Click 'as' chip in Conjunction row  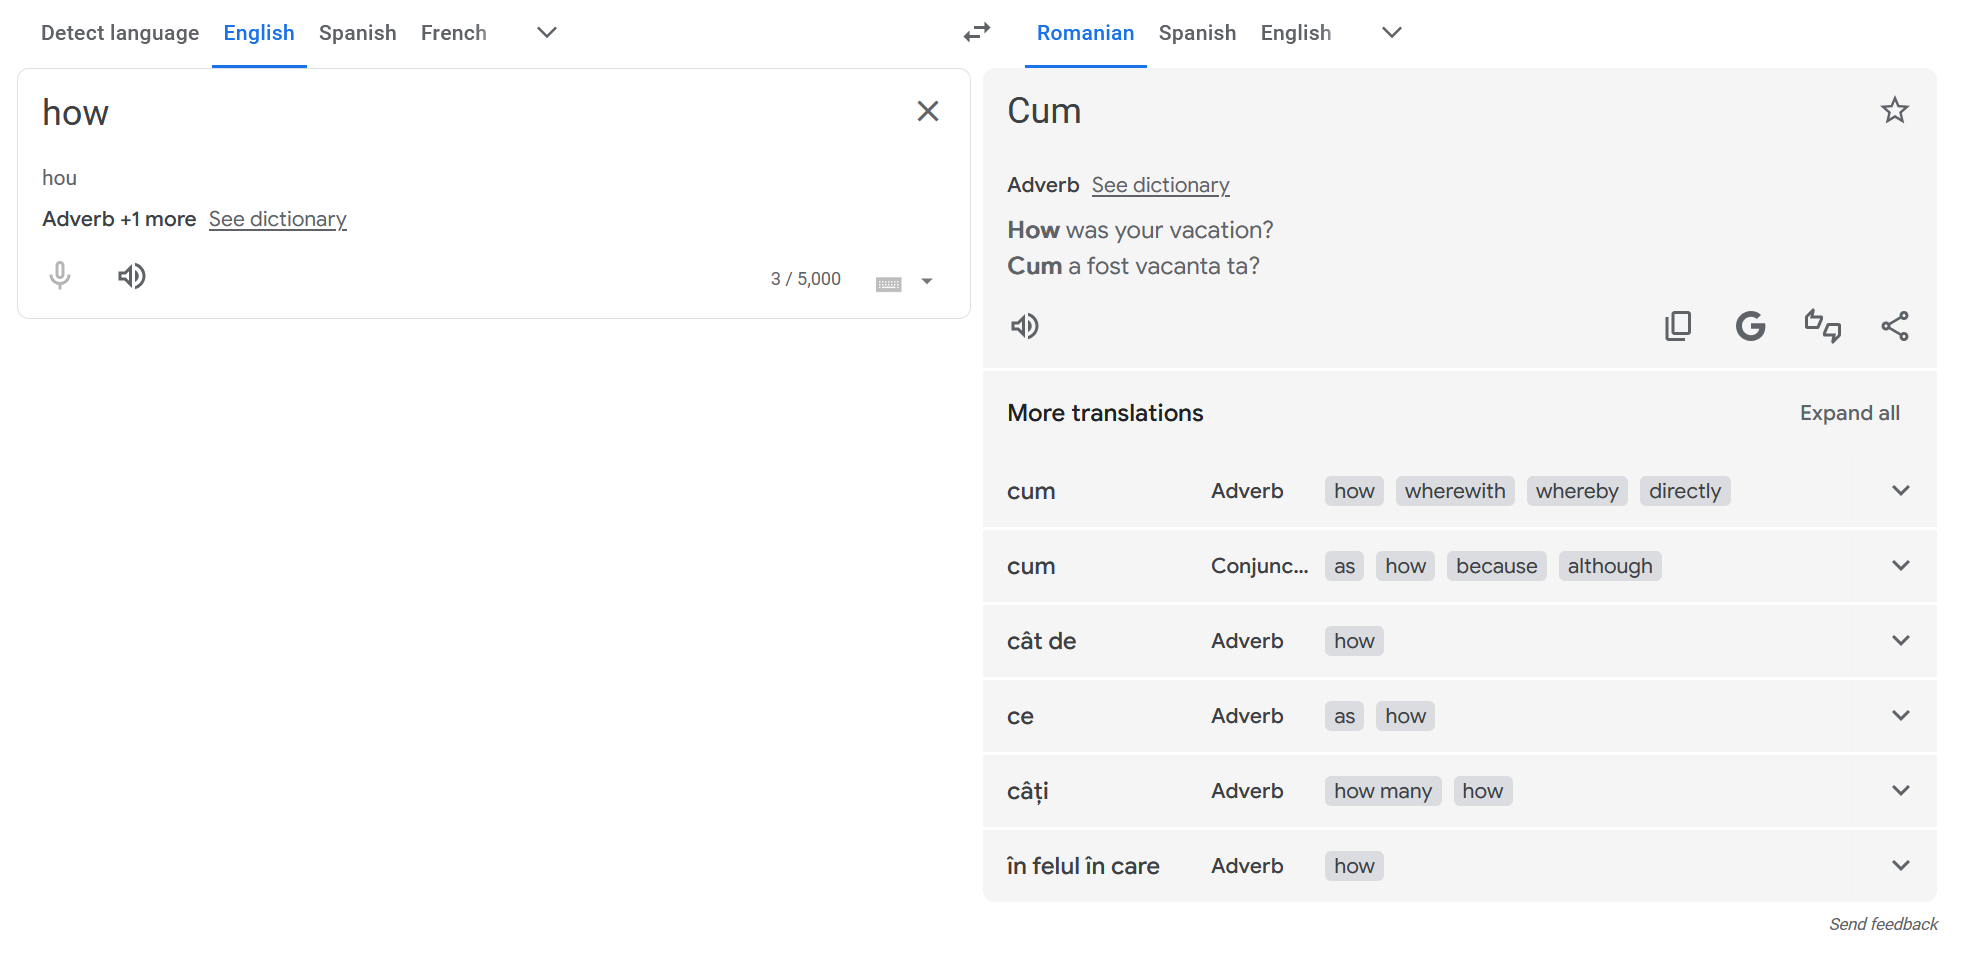(1344, 566)
